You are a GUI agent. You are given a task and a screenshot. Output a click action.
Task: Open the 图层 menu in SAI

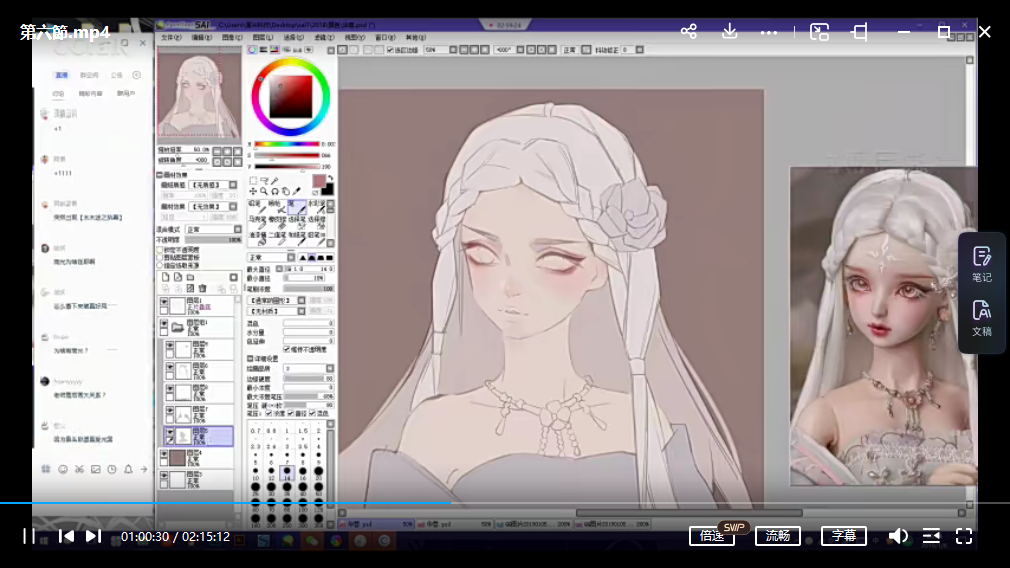tap(262, 38)
